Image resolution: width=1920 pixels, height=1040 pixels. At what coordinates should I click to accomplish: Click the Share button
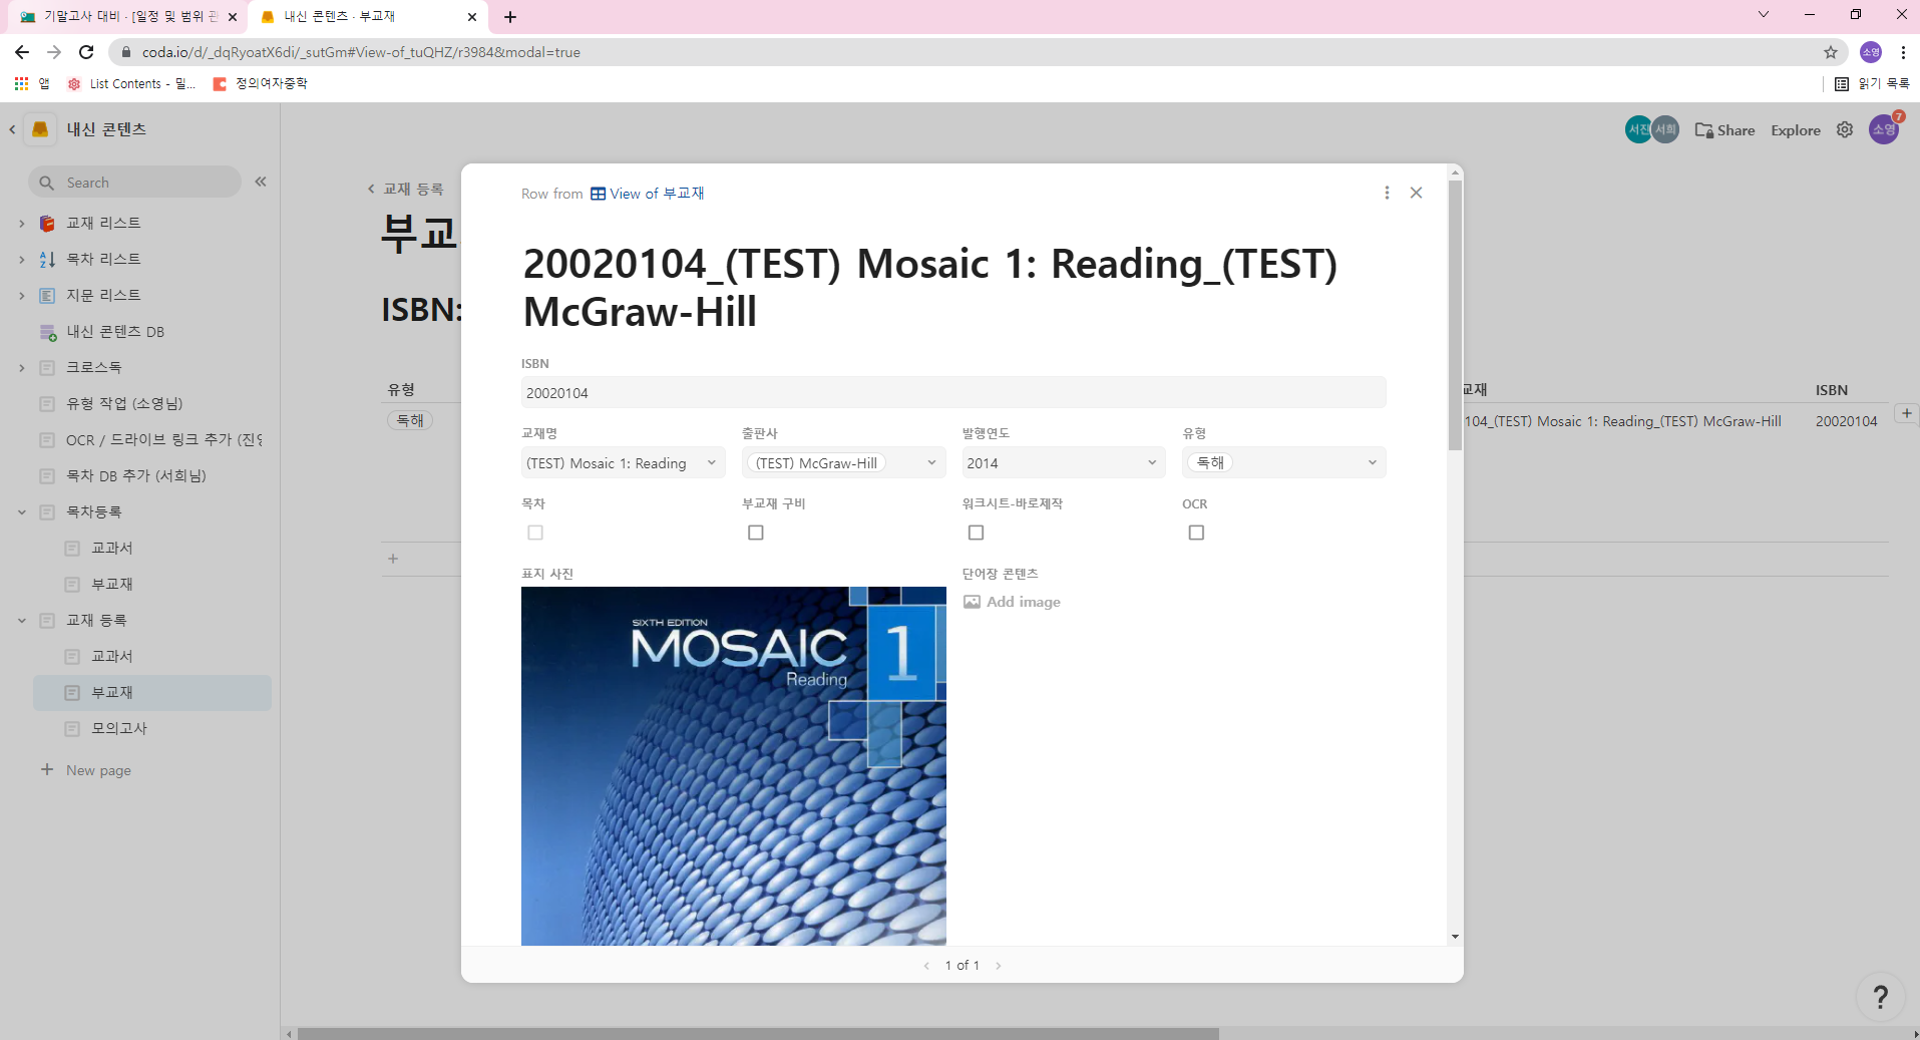pyautogui.click(x=1725, y=130)
